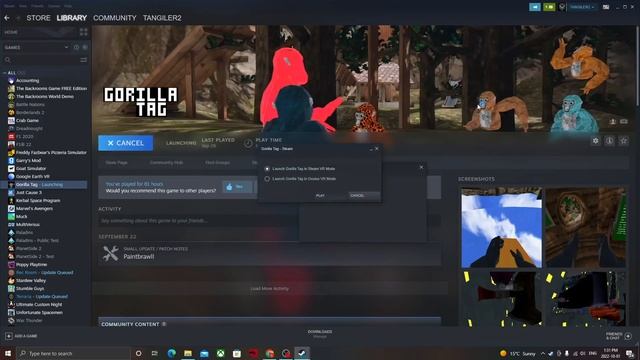Screen dimensions: 640x360
Task: Open the Library tab
Action: coord(71,18)
